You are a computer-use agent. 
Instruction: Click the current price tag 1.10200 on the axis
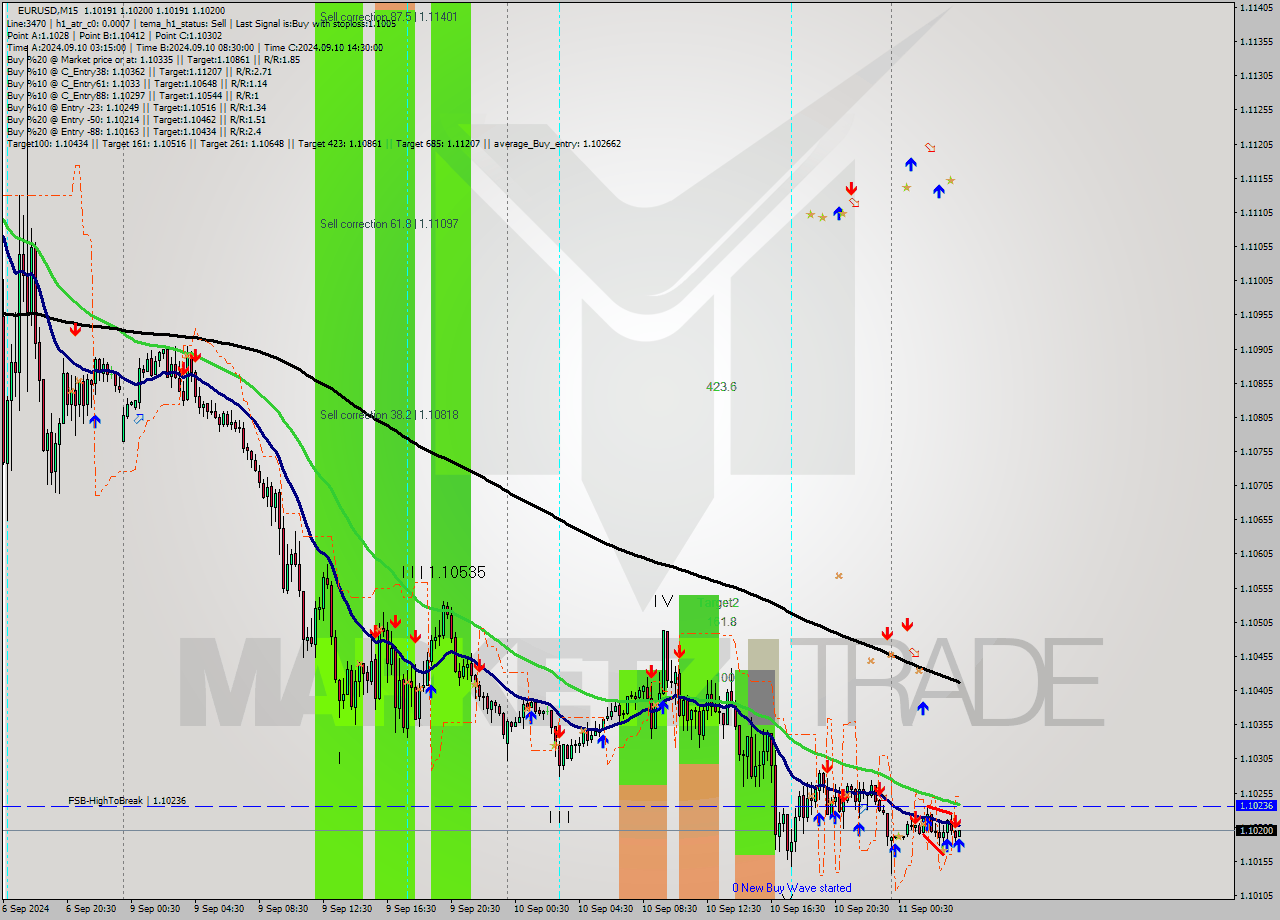tap(1256, 830)
